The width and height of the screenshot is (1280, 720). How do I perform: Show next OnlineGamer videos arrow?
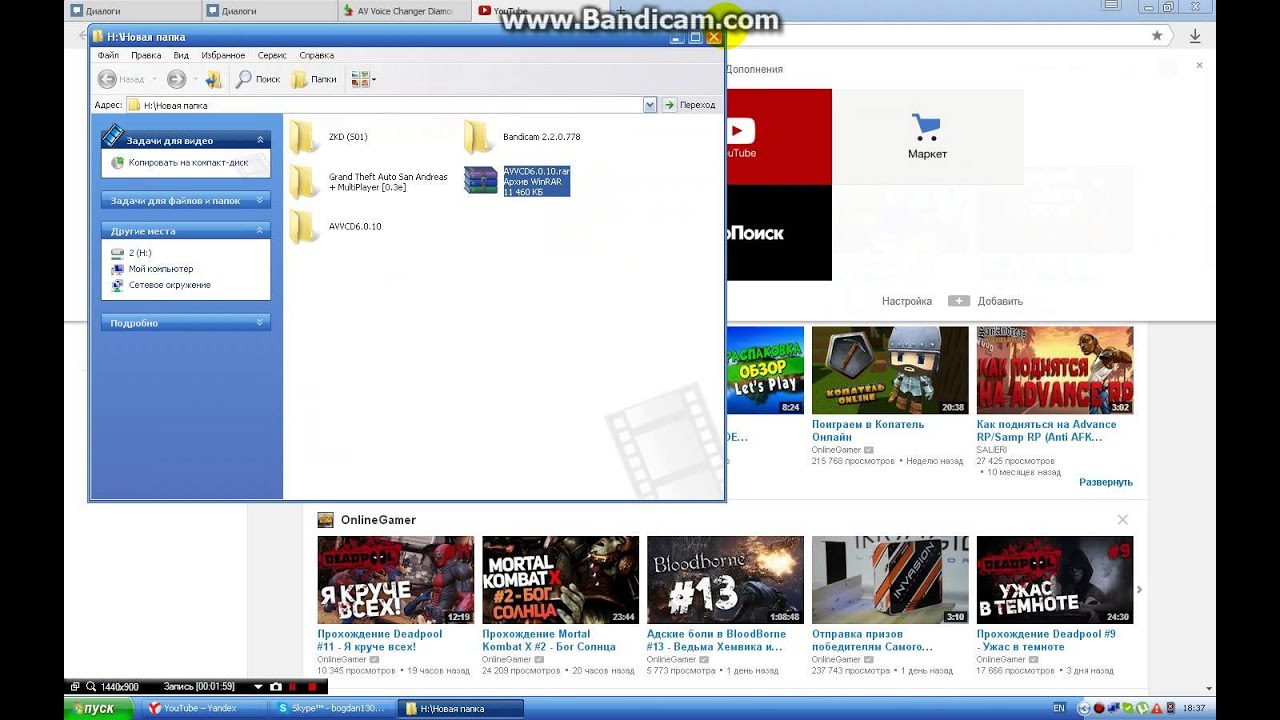[1139, 590]
